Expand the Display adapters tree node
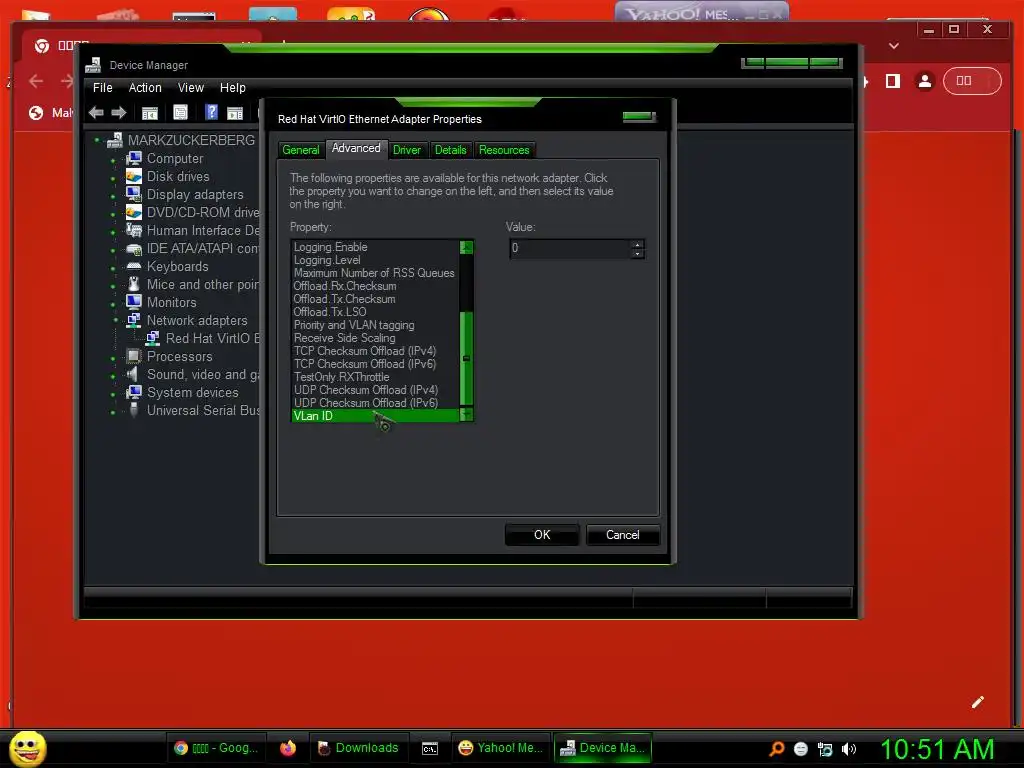This screenshot has width=1024, height=768. pos(113,195)
